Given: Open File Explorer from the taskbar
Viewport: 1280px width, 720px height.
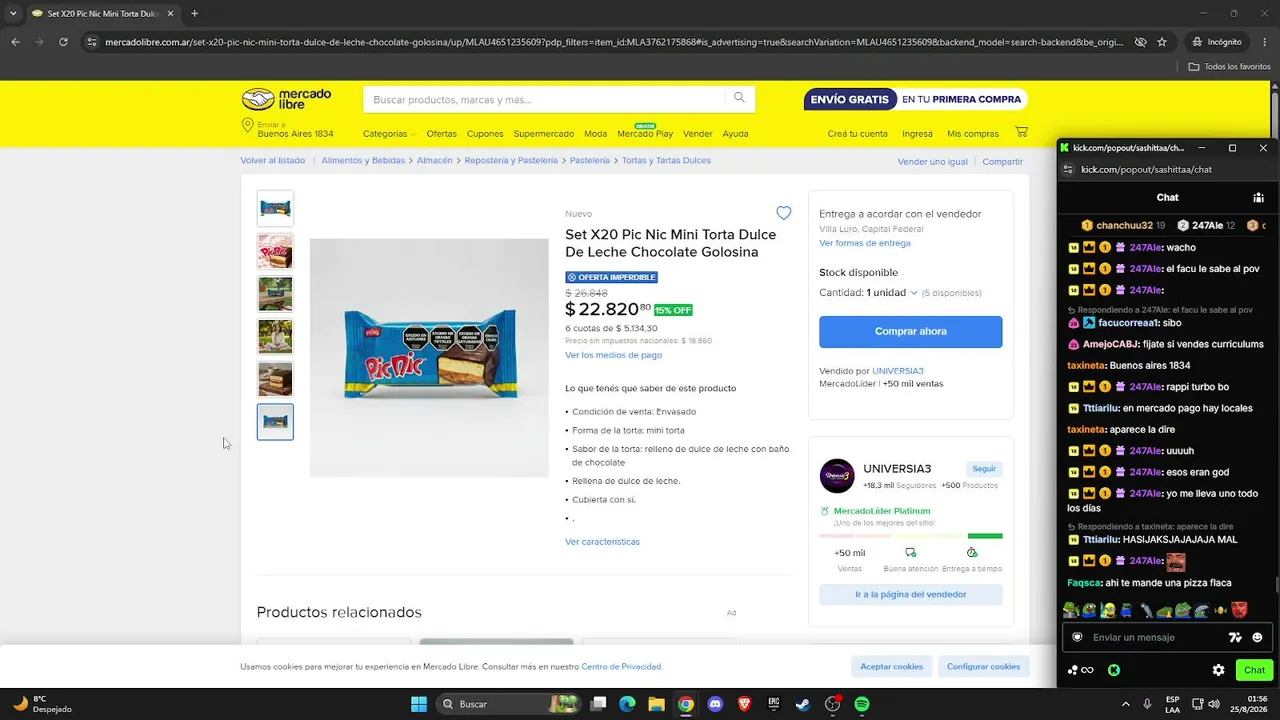Looking at the screenshot, I should coord(656,704).
